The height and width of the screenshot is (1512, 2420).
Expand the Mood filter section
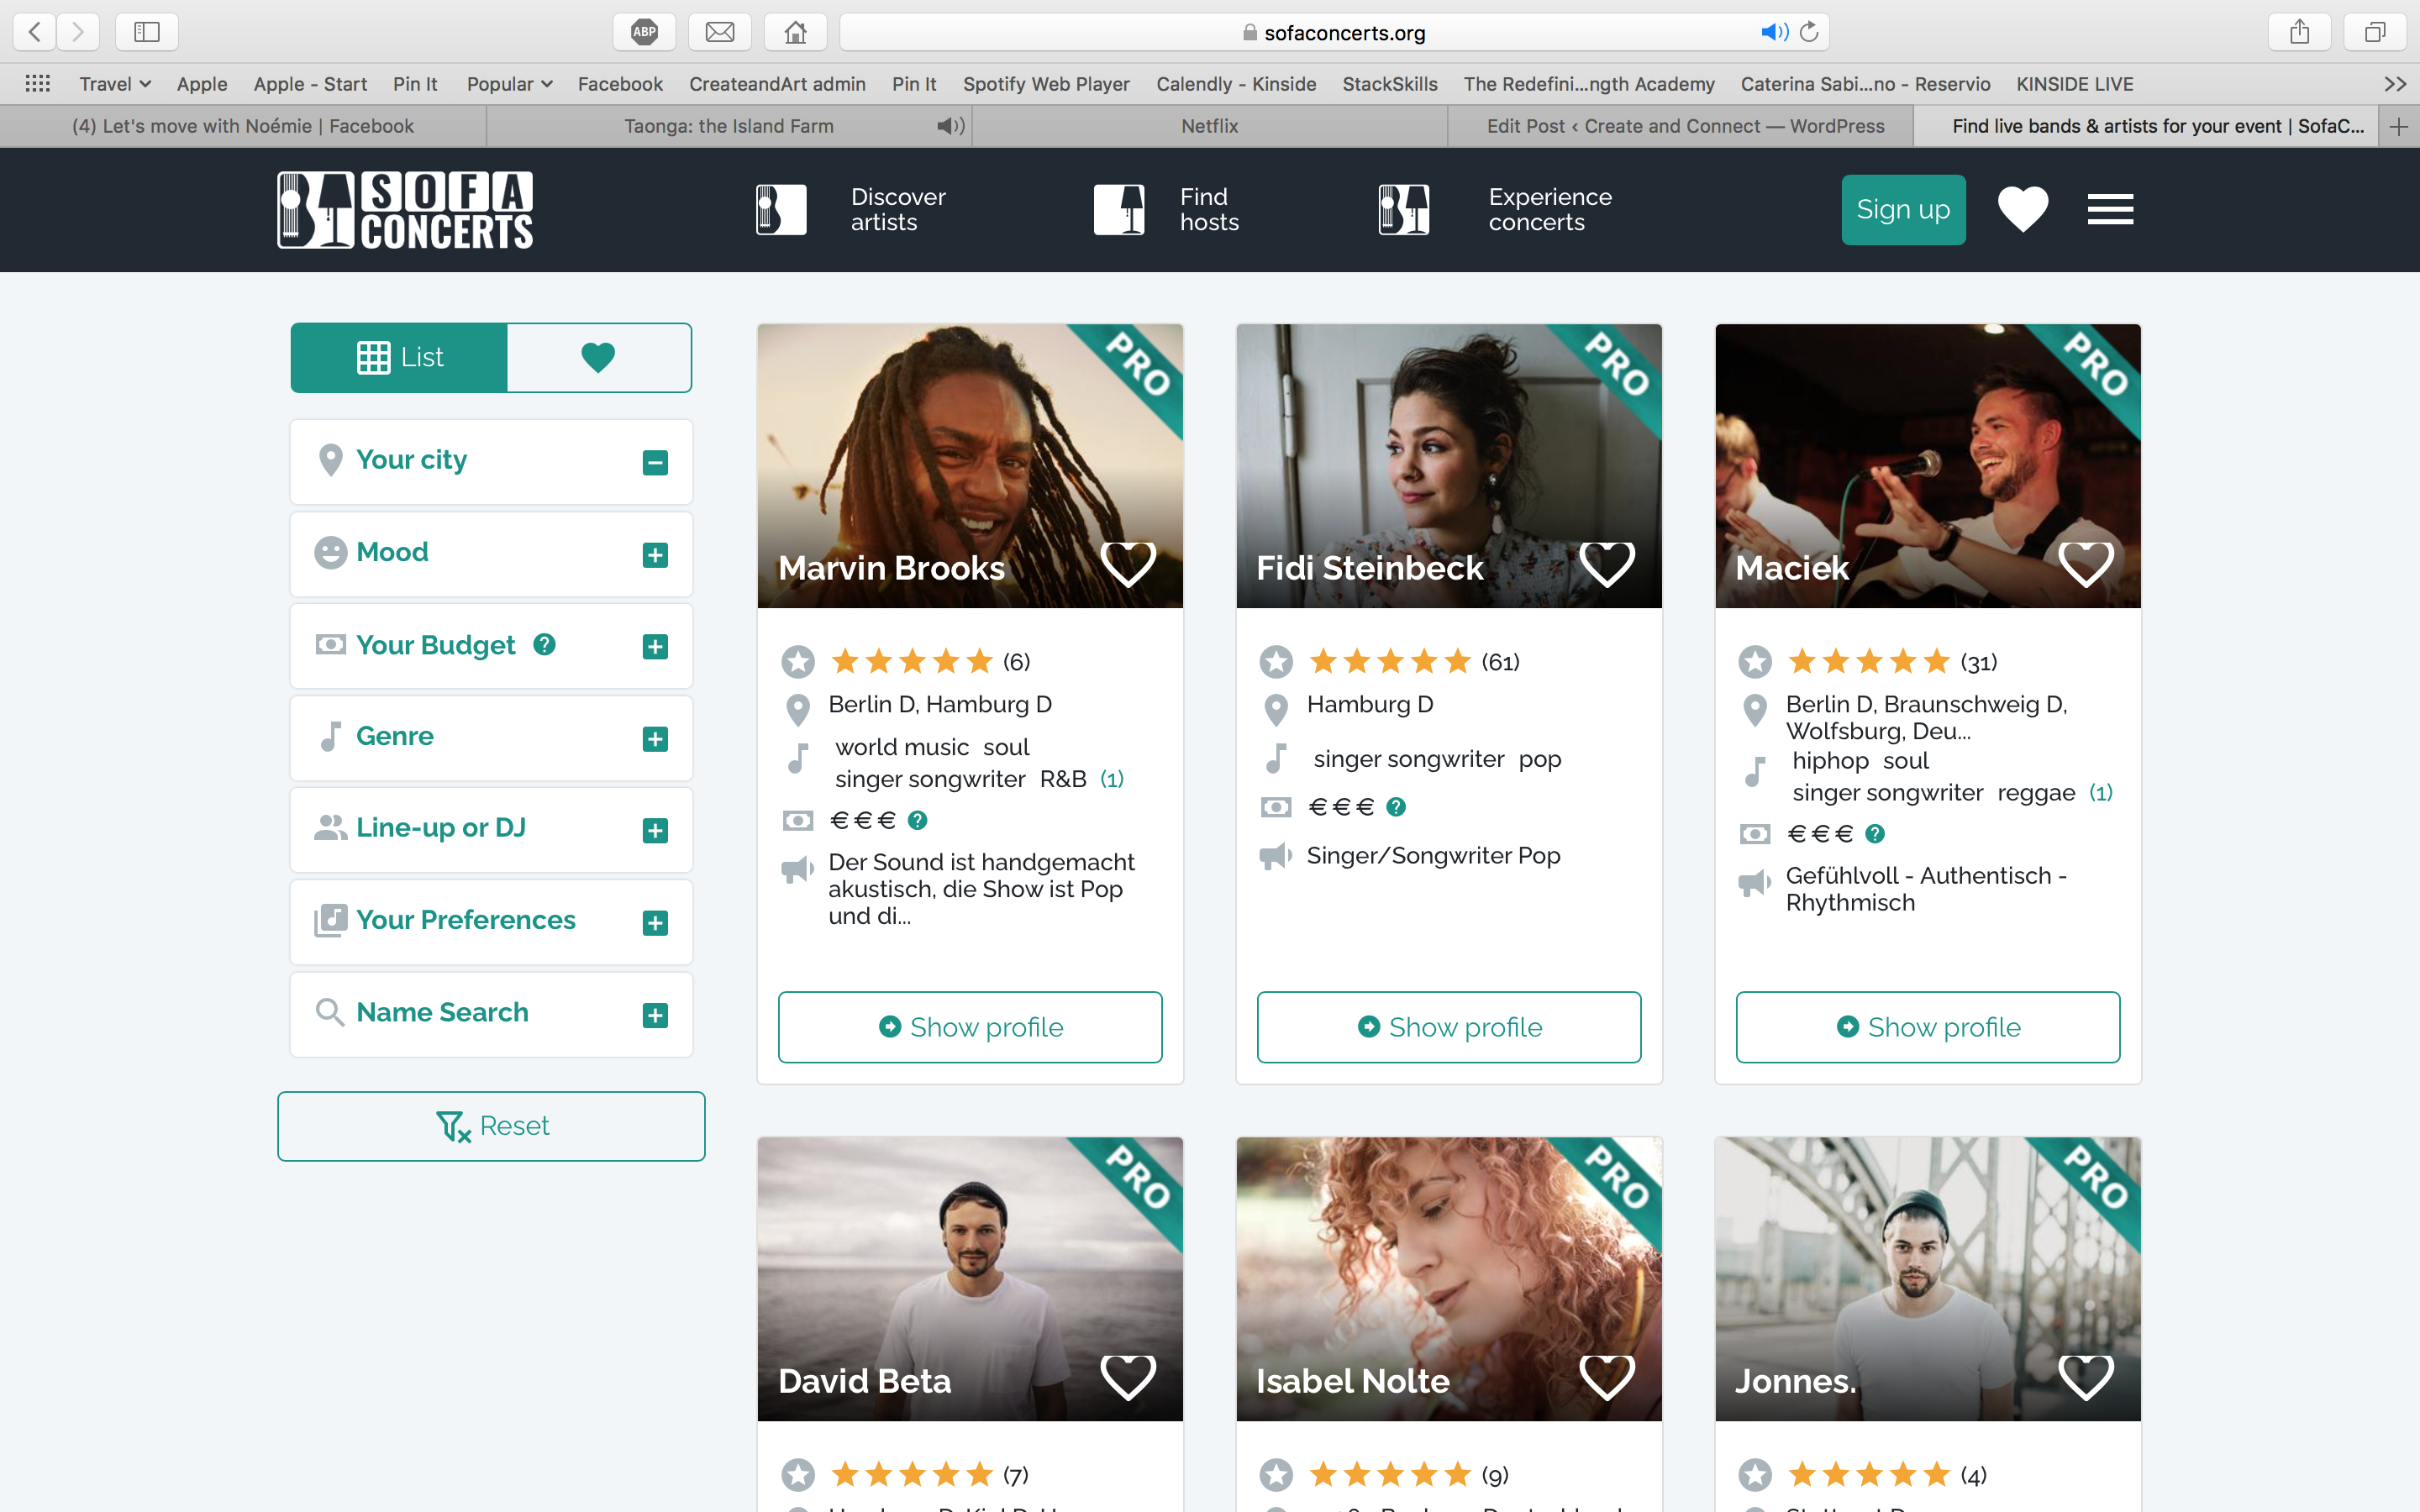pyautogui.click(x=655, y=555)
